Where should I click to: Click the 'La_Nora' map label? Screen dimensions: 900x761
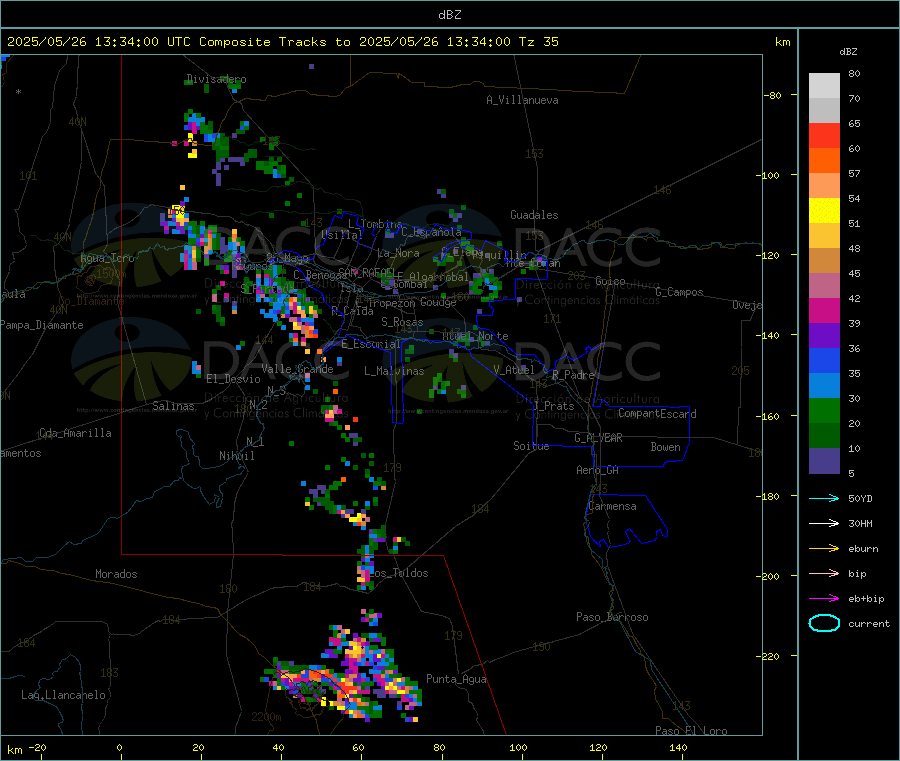coord(398,253)
